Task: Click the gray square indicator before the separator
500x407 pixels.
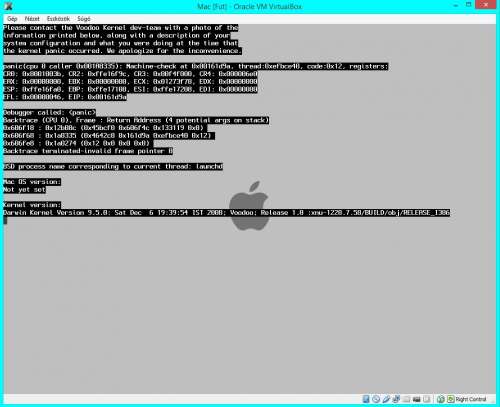Action: click(427, 399)
